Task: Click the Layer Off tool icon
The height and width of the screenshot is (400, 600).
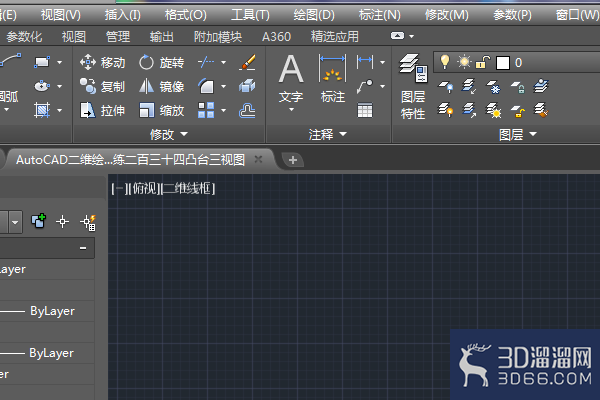Action: pos(445,87)
